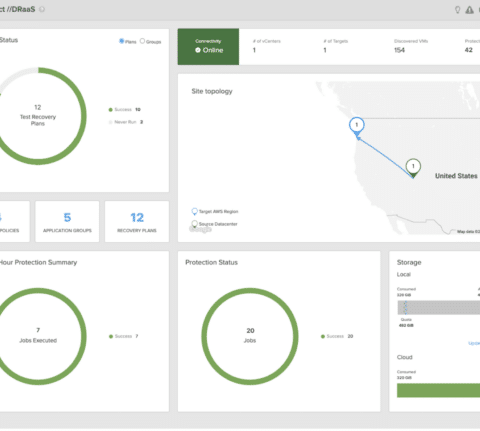
Task: Click the # of Targets value
Action: click(x=325, y=50)
